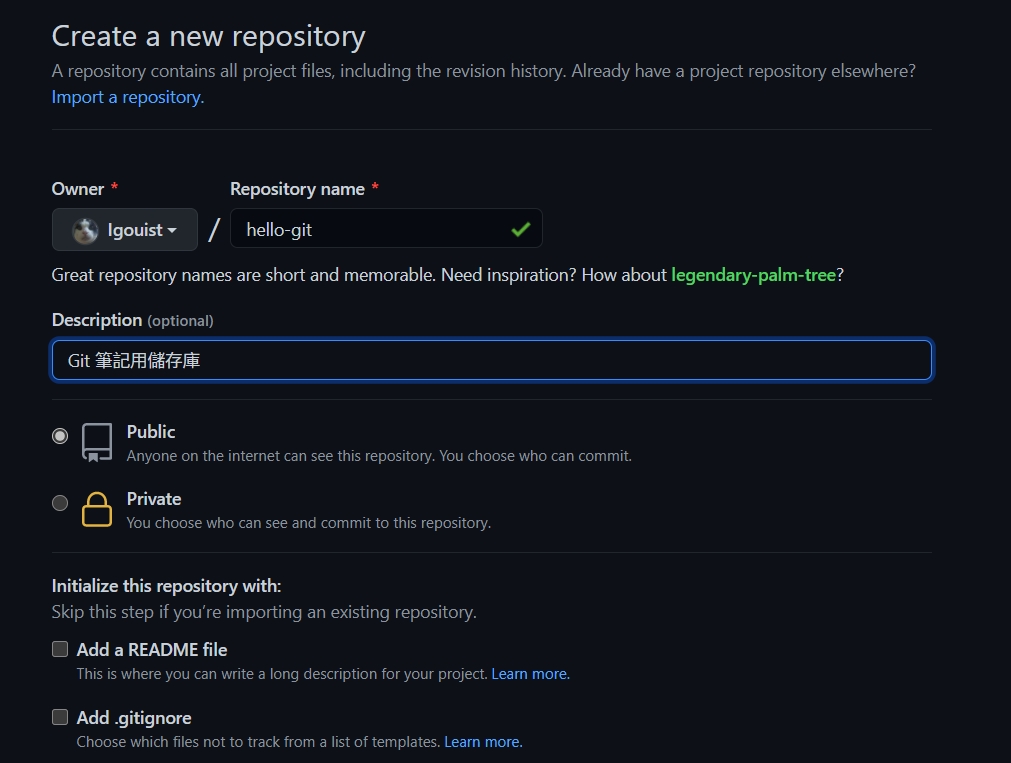Click the Add a README file label
Viewport: 1011px width, 763px height.
click(152, 650)
